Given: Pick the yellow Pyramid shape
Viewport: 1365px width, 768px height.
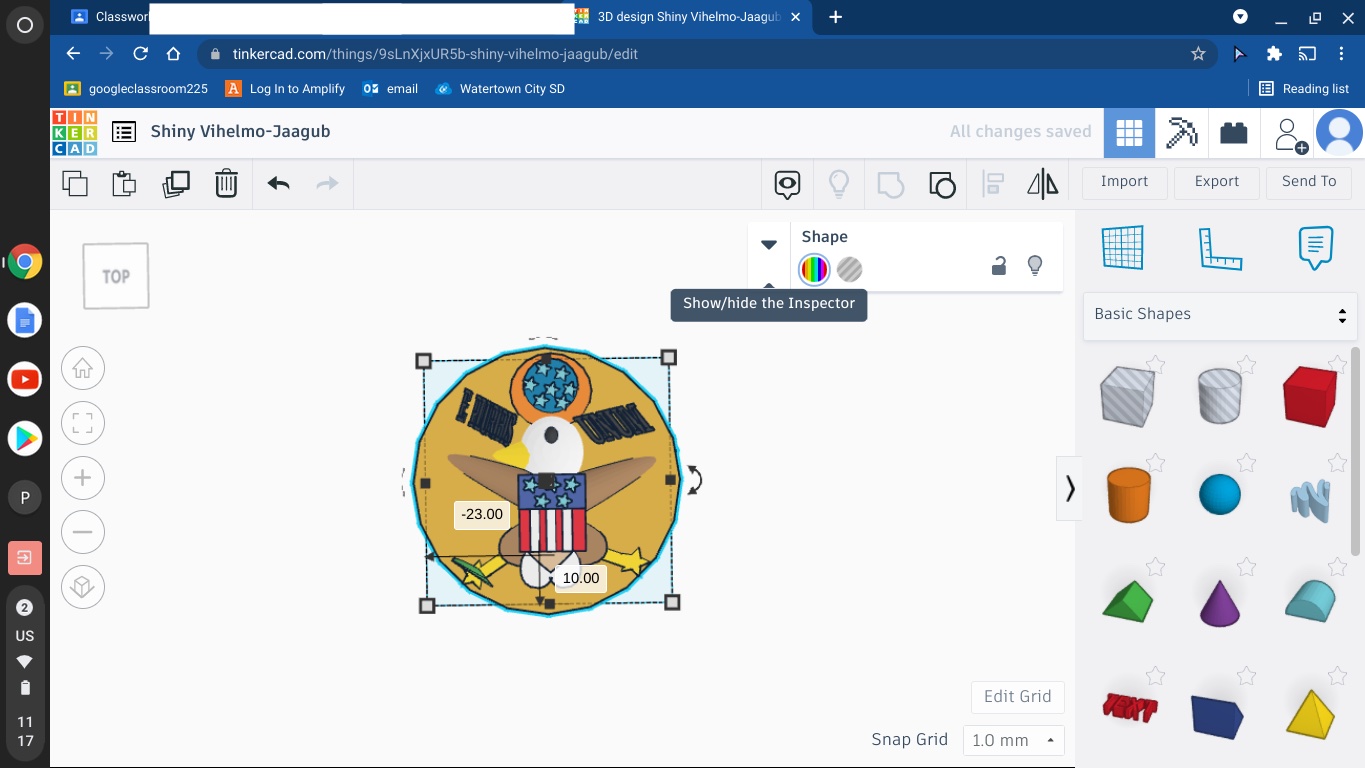Looking at the screenshot, I should (x=1310, y=714).
